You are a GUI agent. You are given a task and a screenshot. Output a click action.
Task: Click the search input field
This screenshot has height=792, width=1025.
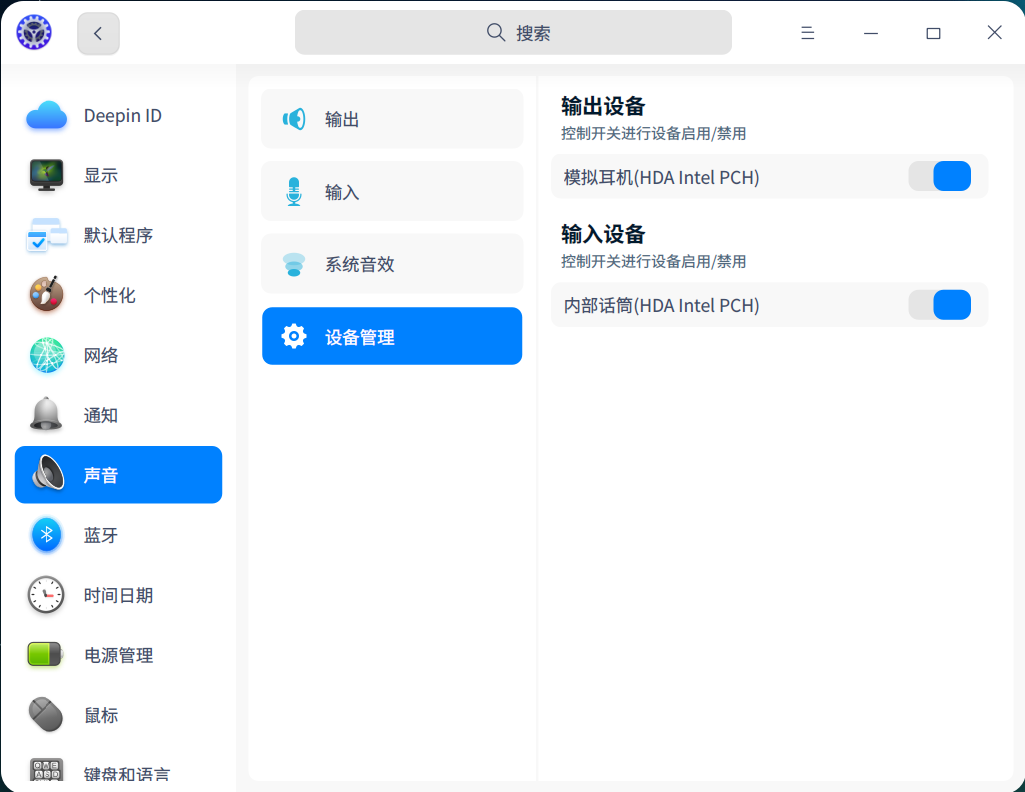point(512,32)
